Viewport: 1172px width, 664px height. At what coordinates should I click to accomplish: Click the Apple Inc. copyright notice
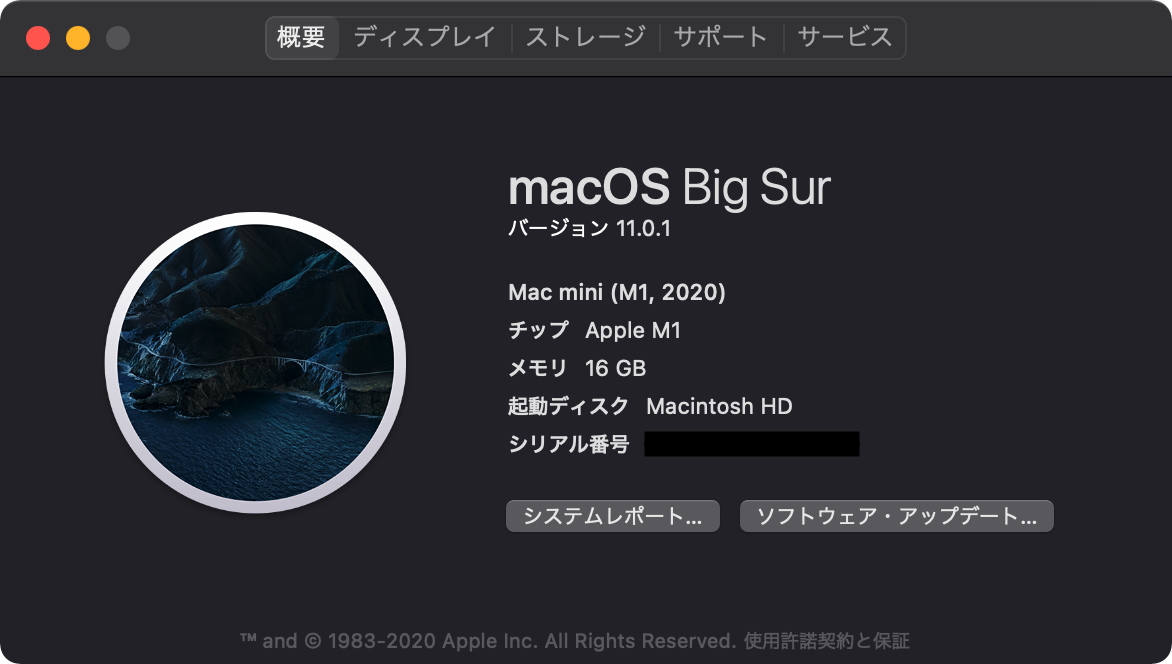489,641
